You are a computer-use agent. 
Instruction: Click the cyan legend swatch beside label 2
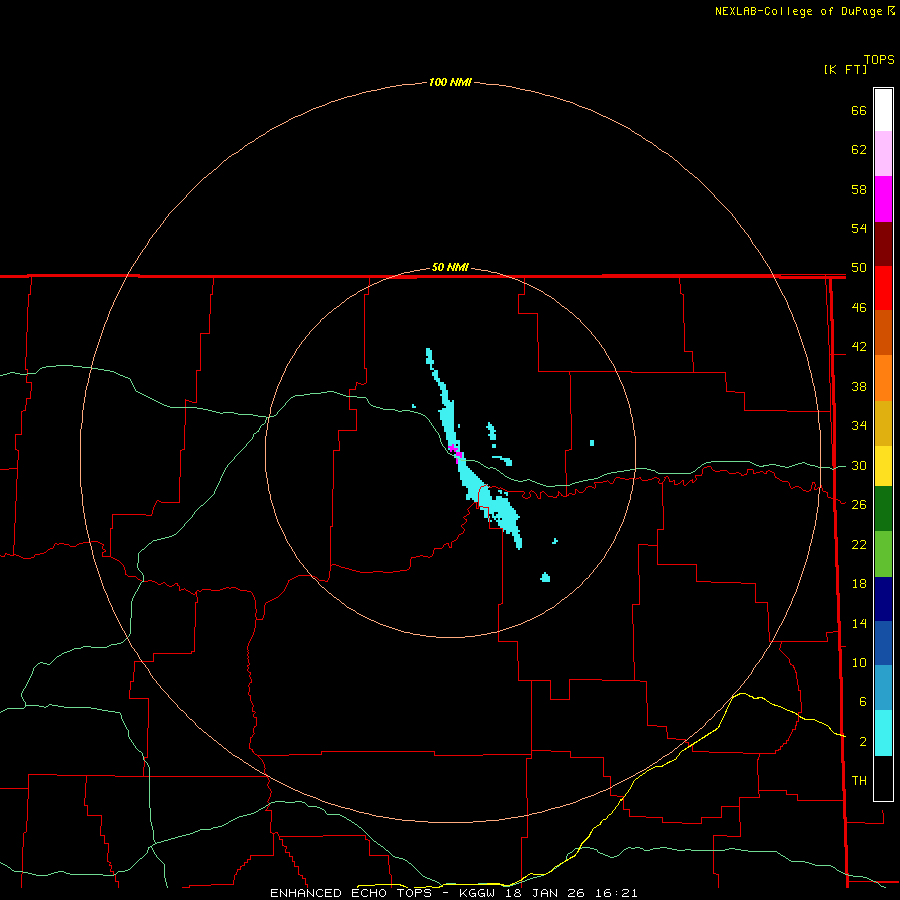(x=883, y=733)
